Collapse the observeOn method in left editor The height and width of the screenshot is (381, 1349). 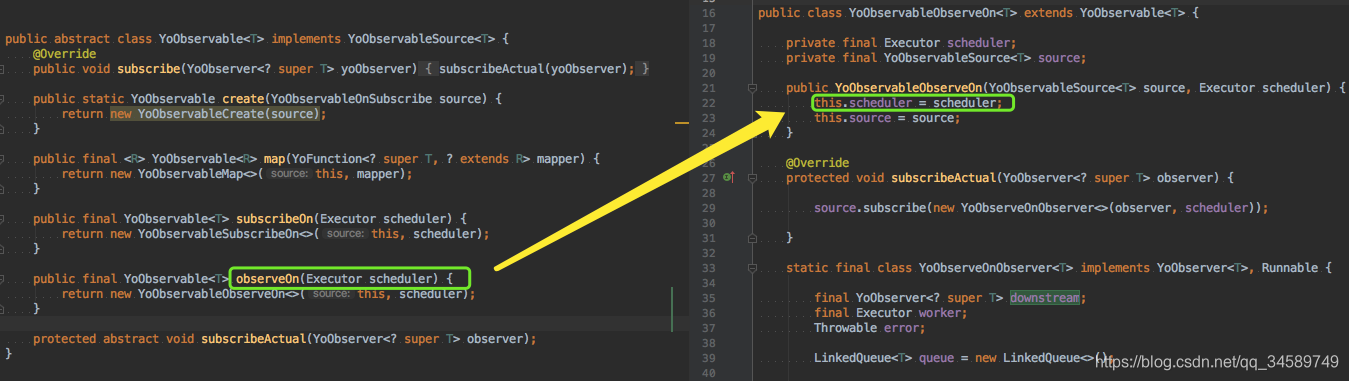coord(3,278)
